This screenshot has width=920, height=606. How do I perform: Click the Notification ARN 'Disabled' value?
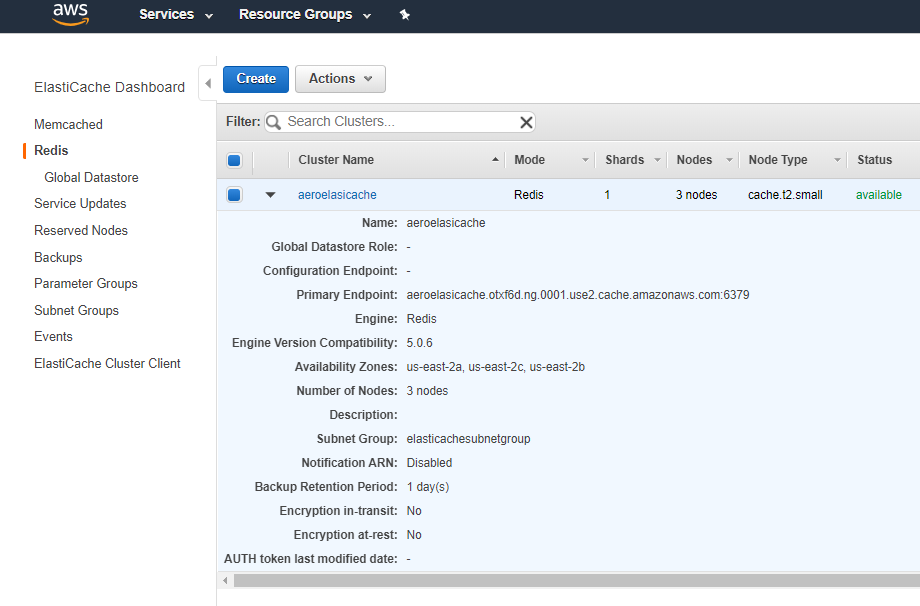[x=429, y=463]
